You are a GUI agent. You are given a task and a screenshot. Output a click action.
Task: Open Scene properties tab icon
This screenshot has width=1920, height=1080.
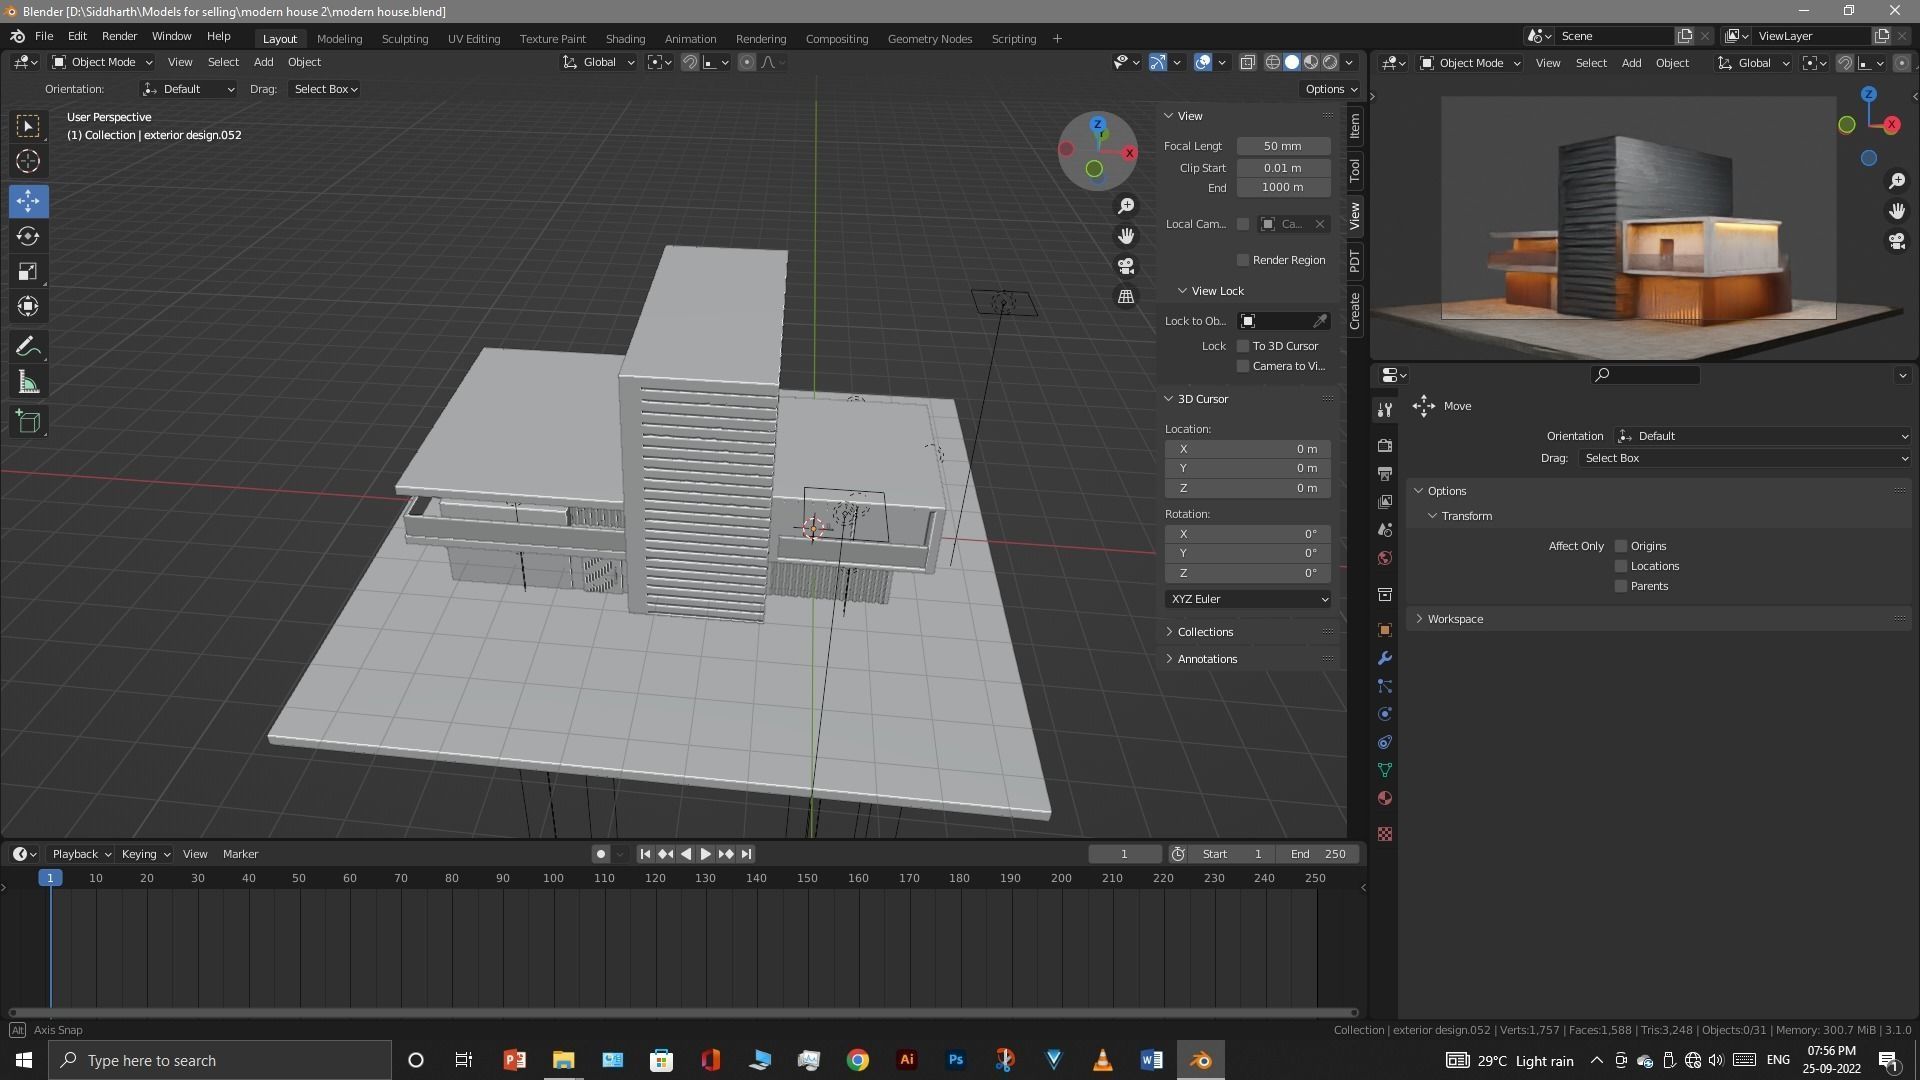coord(1385,530)
